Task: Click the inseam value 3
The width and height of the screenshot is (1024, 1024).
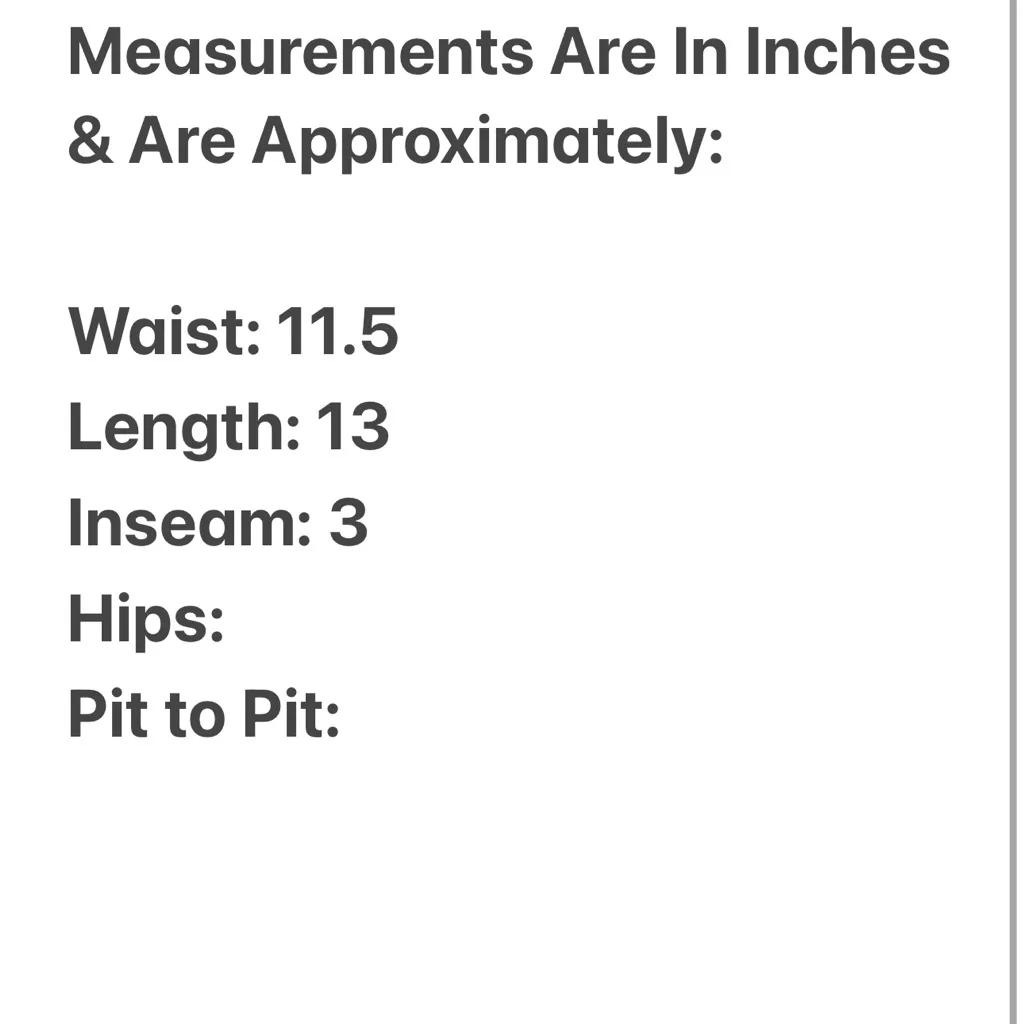Action: point(349,523)
